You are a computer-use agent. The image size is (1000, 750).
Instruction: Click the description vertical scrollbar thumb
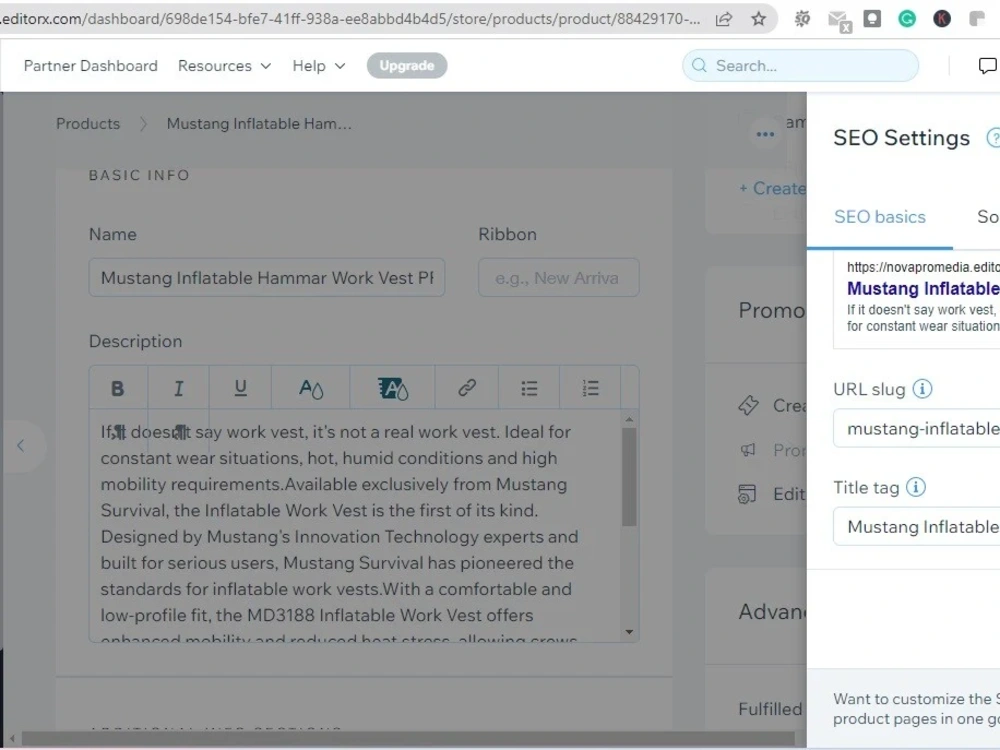pyautogui.click(x=629, y=476)
